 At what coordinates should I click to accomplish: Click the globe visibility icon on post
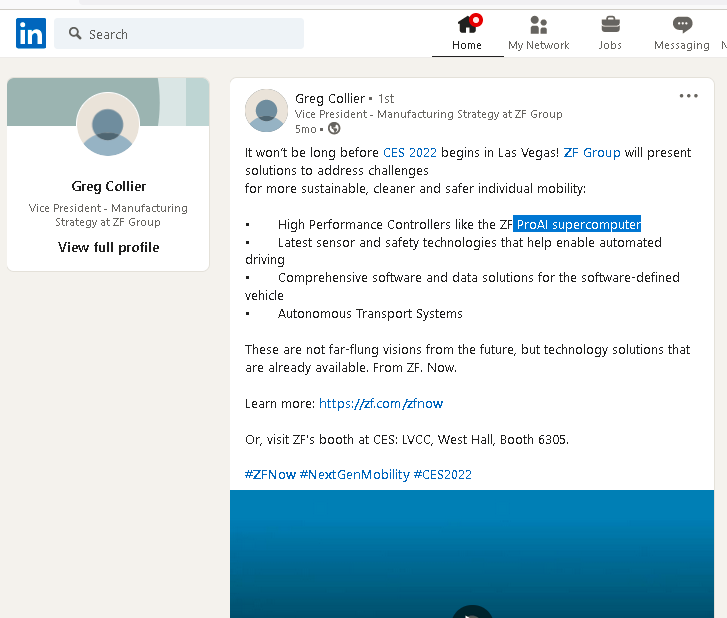pyautogui.click(x=334, y=129)
